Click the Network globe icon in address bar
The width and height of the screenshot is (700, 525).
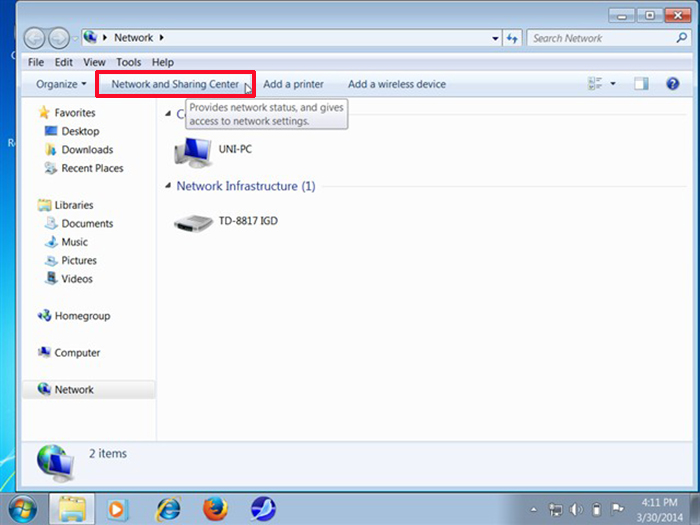(x=90, y=37)
